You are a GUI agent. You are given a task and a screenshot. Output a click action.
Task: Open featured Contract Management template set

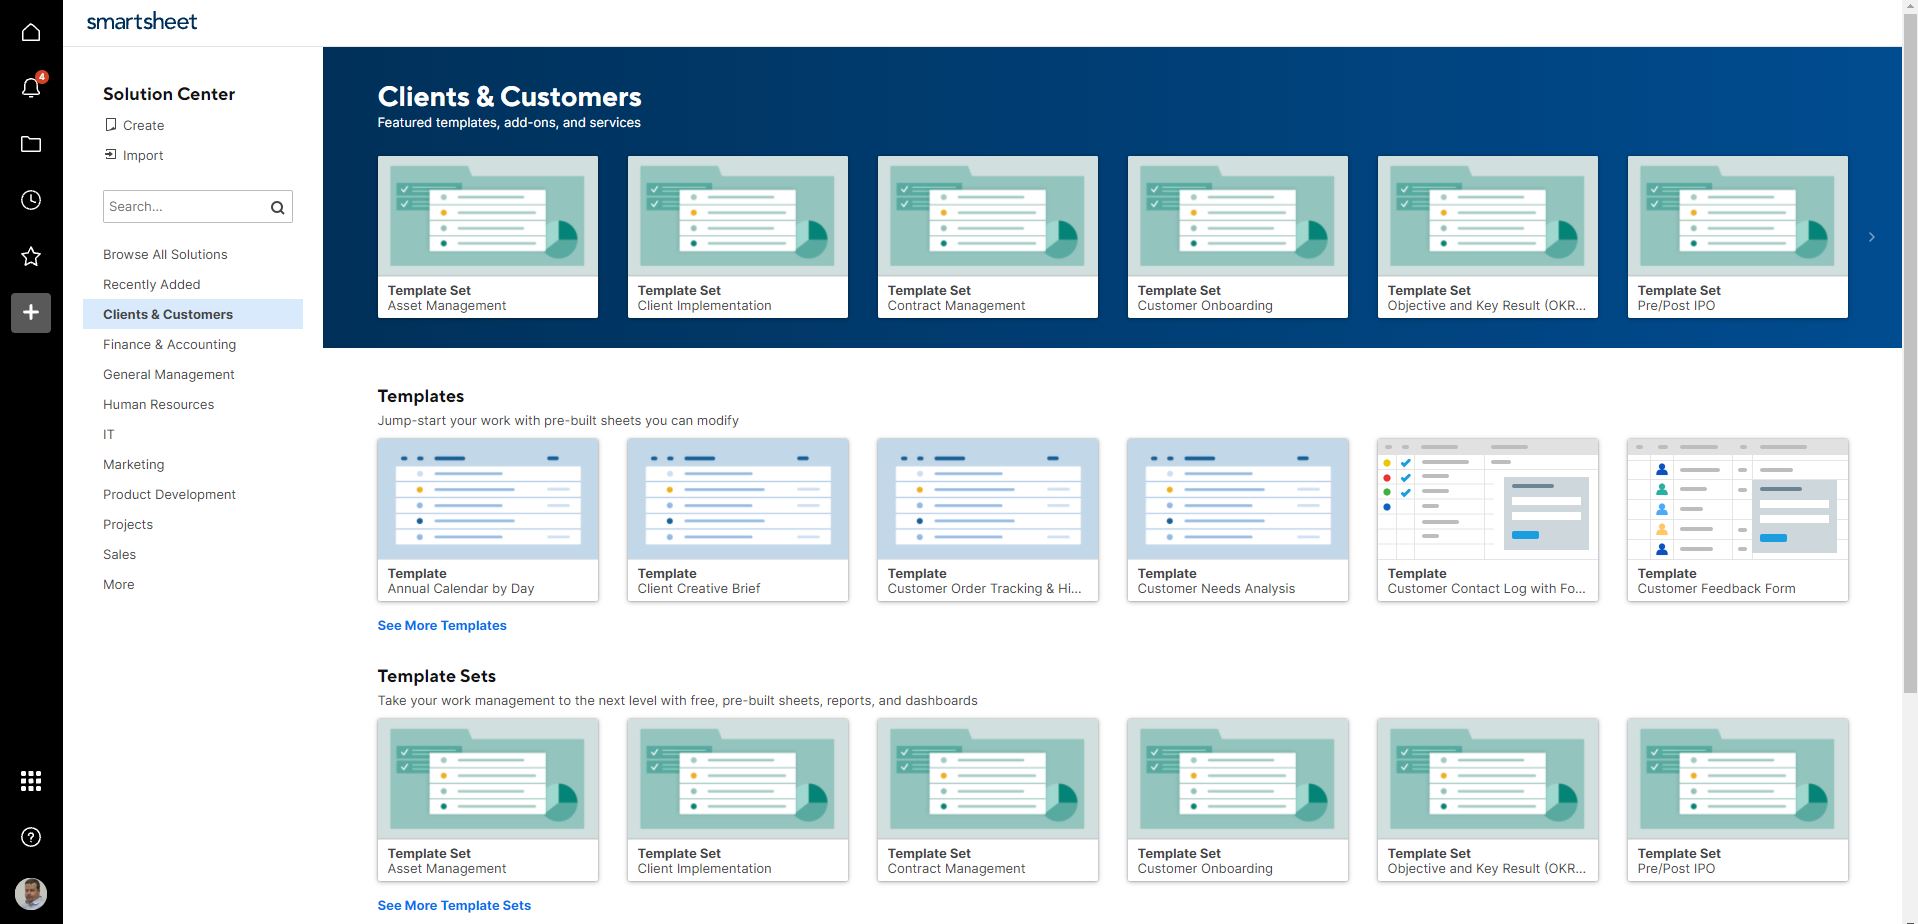988,237
